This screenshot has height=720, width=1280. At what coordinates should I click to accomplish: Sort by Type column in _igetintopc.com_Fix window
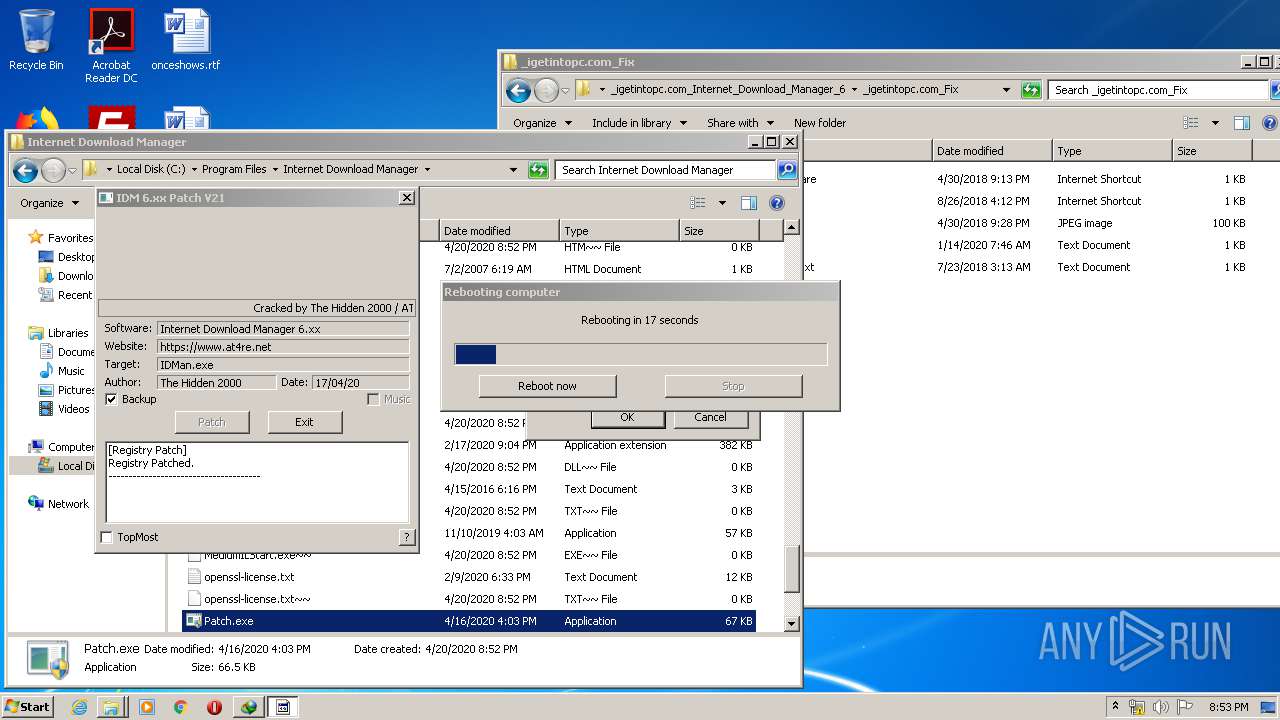(1111, 151)
